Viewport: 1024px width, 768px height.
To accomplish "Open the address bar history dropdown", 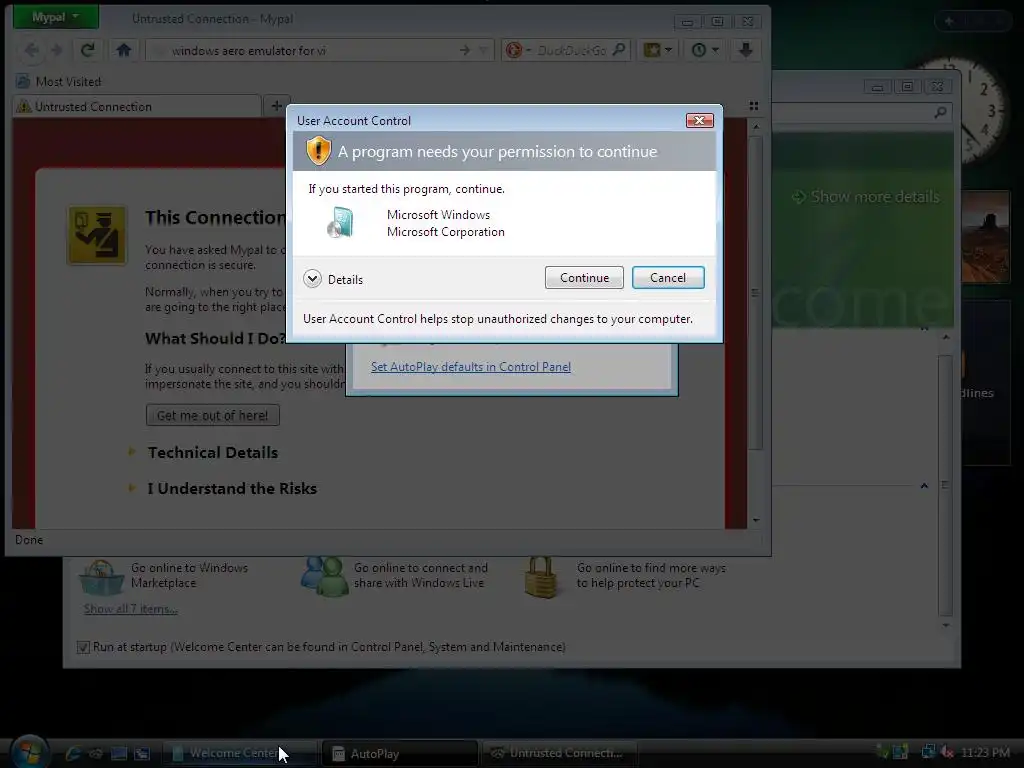I will coord(483,50).
